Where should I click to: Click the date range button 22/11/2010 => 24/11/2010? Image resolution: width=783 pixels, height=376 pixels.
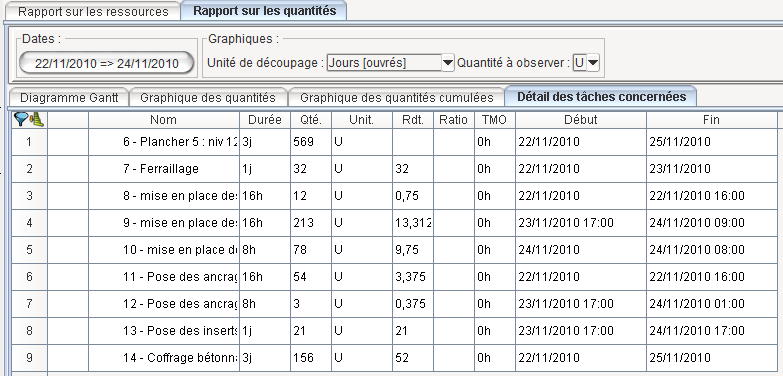click(x=106, y=63)
